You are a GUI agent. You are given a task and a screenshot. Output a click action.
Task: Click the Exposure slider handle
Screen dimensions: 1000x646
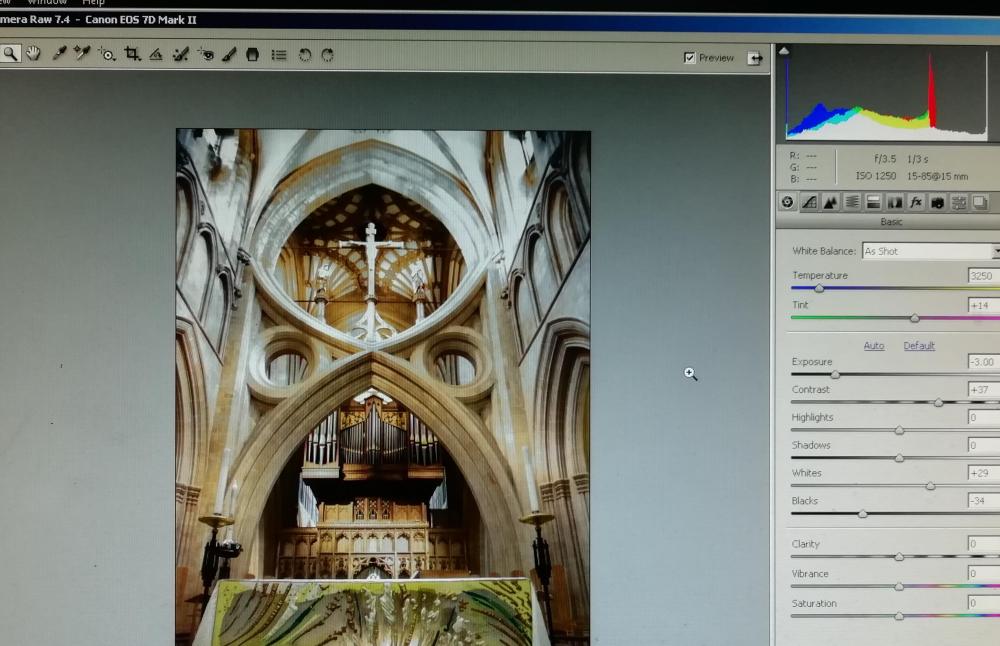pos(835,375)
